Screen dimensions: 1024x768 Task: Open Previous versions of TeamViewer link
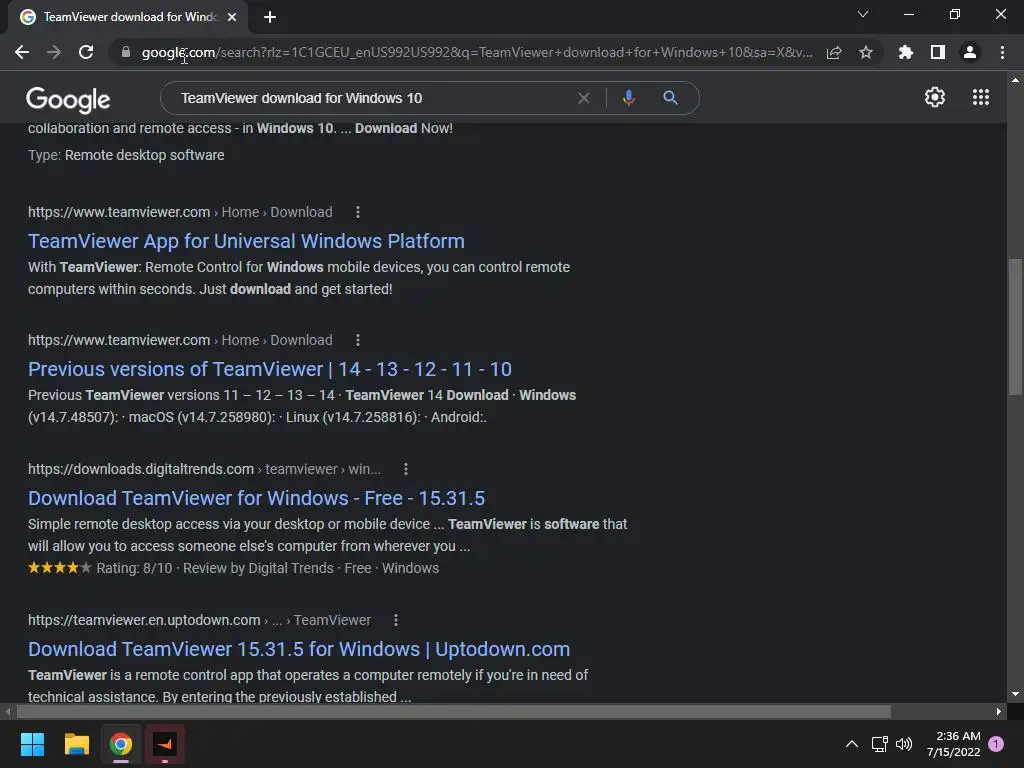pos(270,369)
